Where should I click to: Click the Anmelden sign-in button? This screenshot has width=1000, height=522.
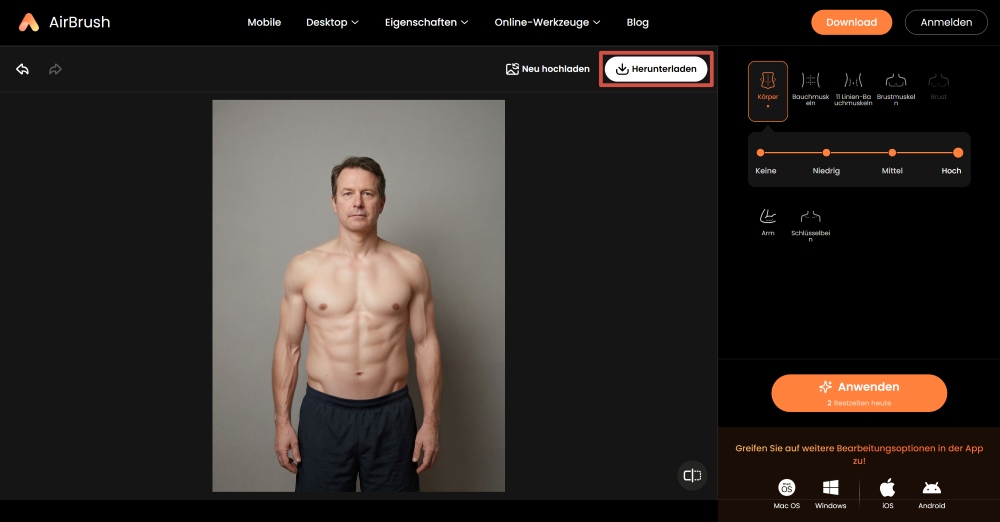click(x=946, y=22)
